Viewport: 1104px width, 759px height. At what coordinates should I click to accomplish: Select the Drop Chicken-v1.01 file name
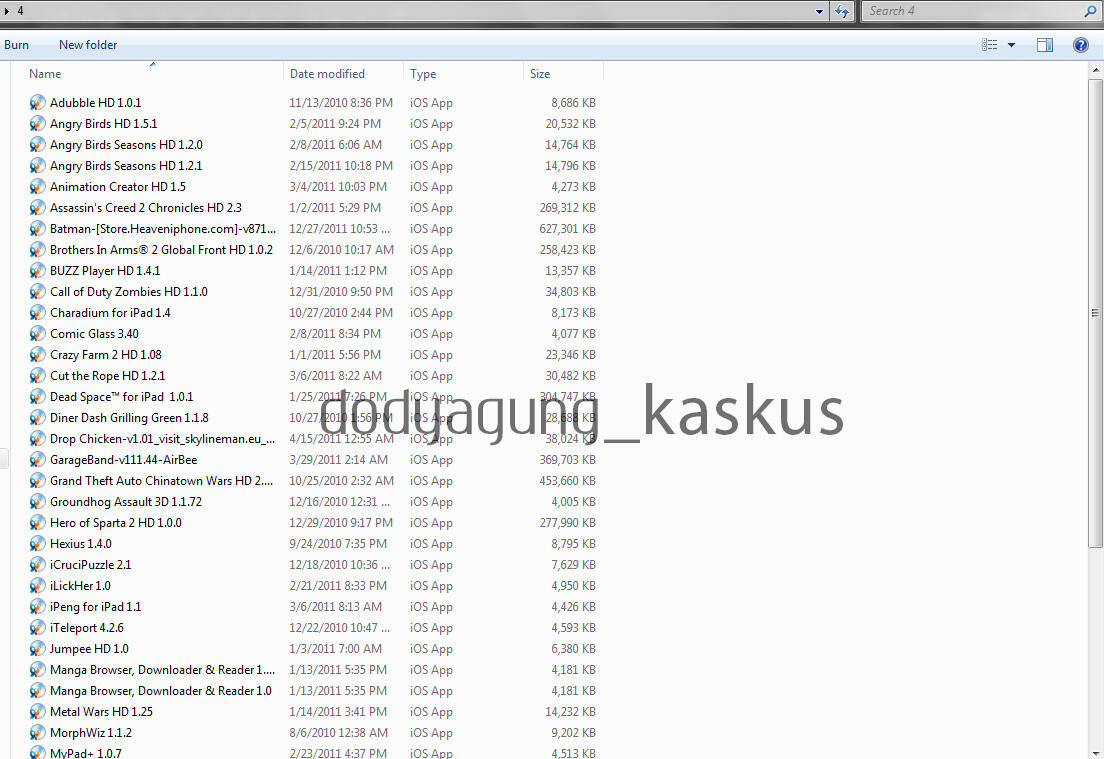click(x=163, y=439)
